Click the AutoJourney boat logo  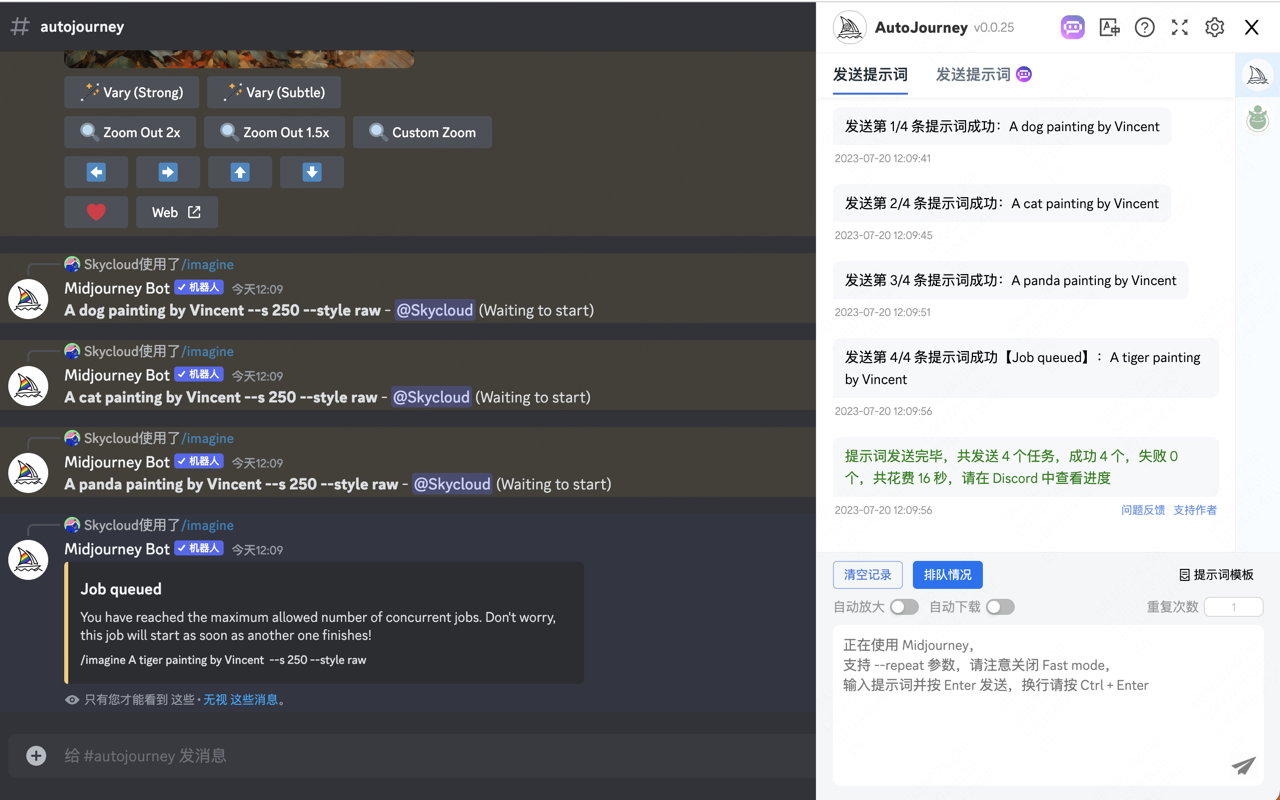pos(849,27)
